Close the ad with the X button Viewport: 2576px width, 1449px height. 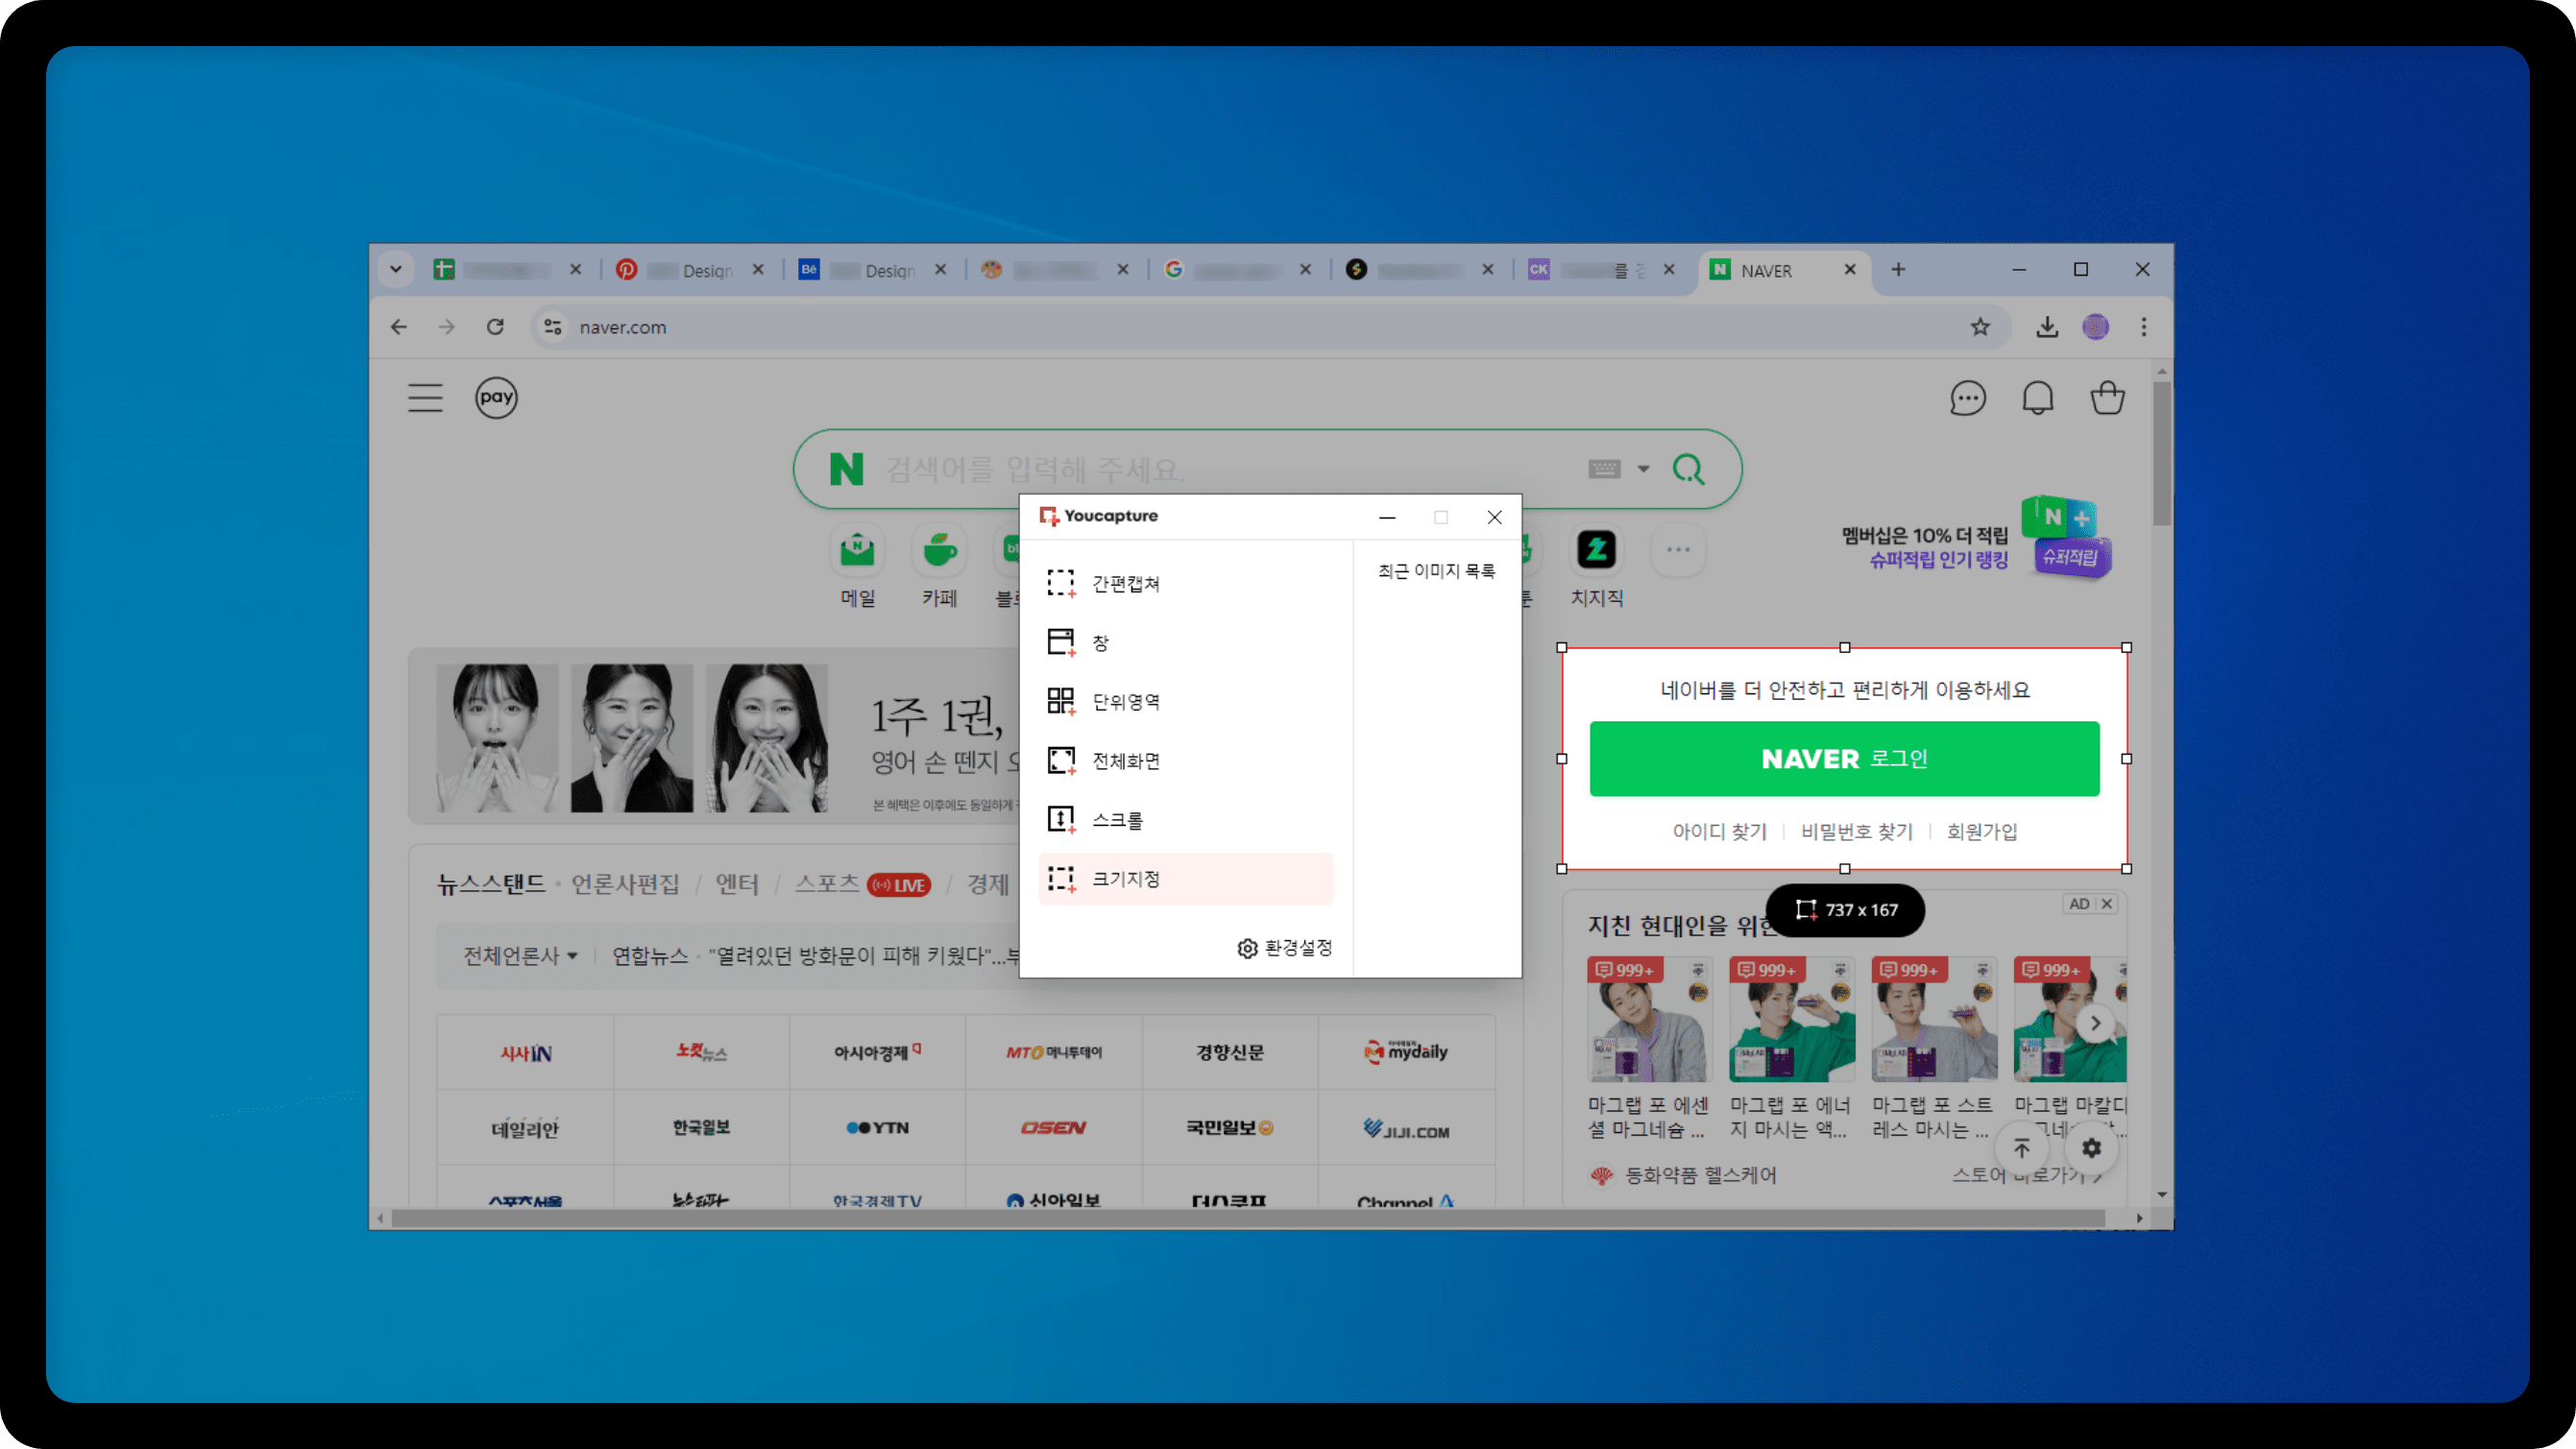(2107, 904)
